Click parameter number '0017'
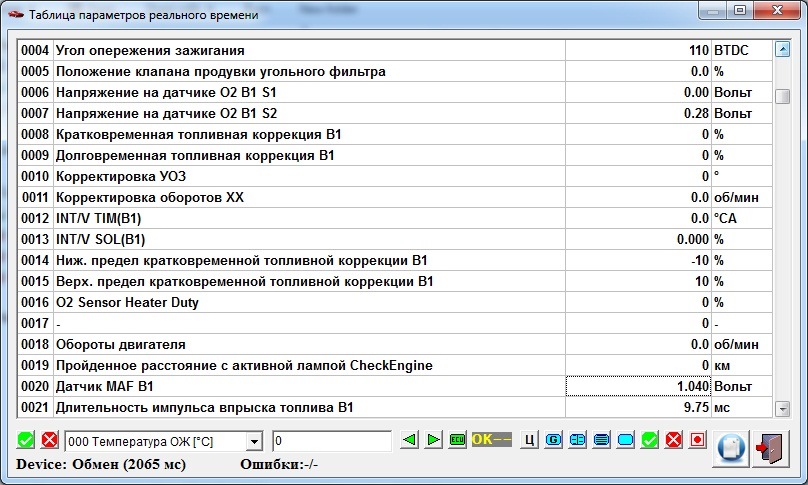This screenshot has height=485, width=808. [35, 323]
